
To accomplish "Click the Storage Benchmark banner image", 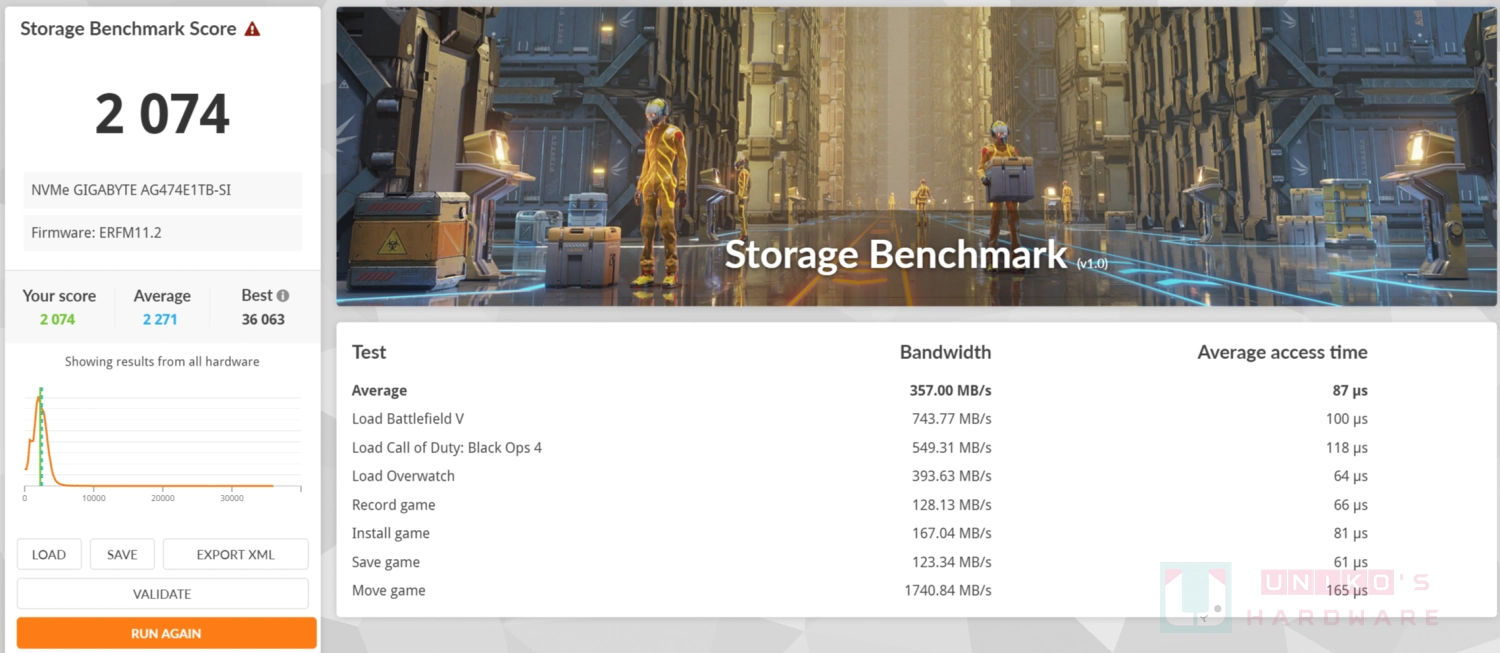I will coord(917,156).
